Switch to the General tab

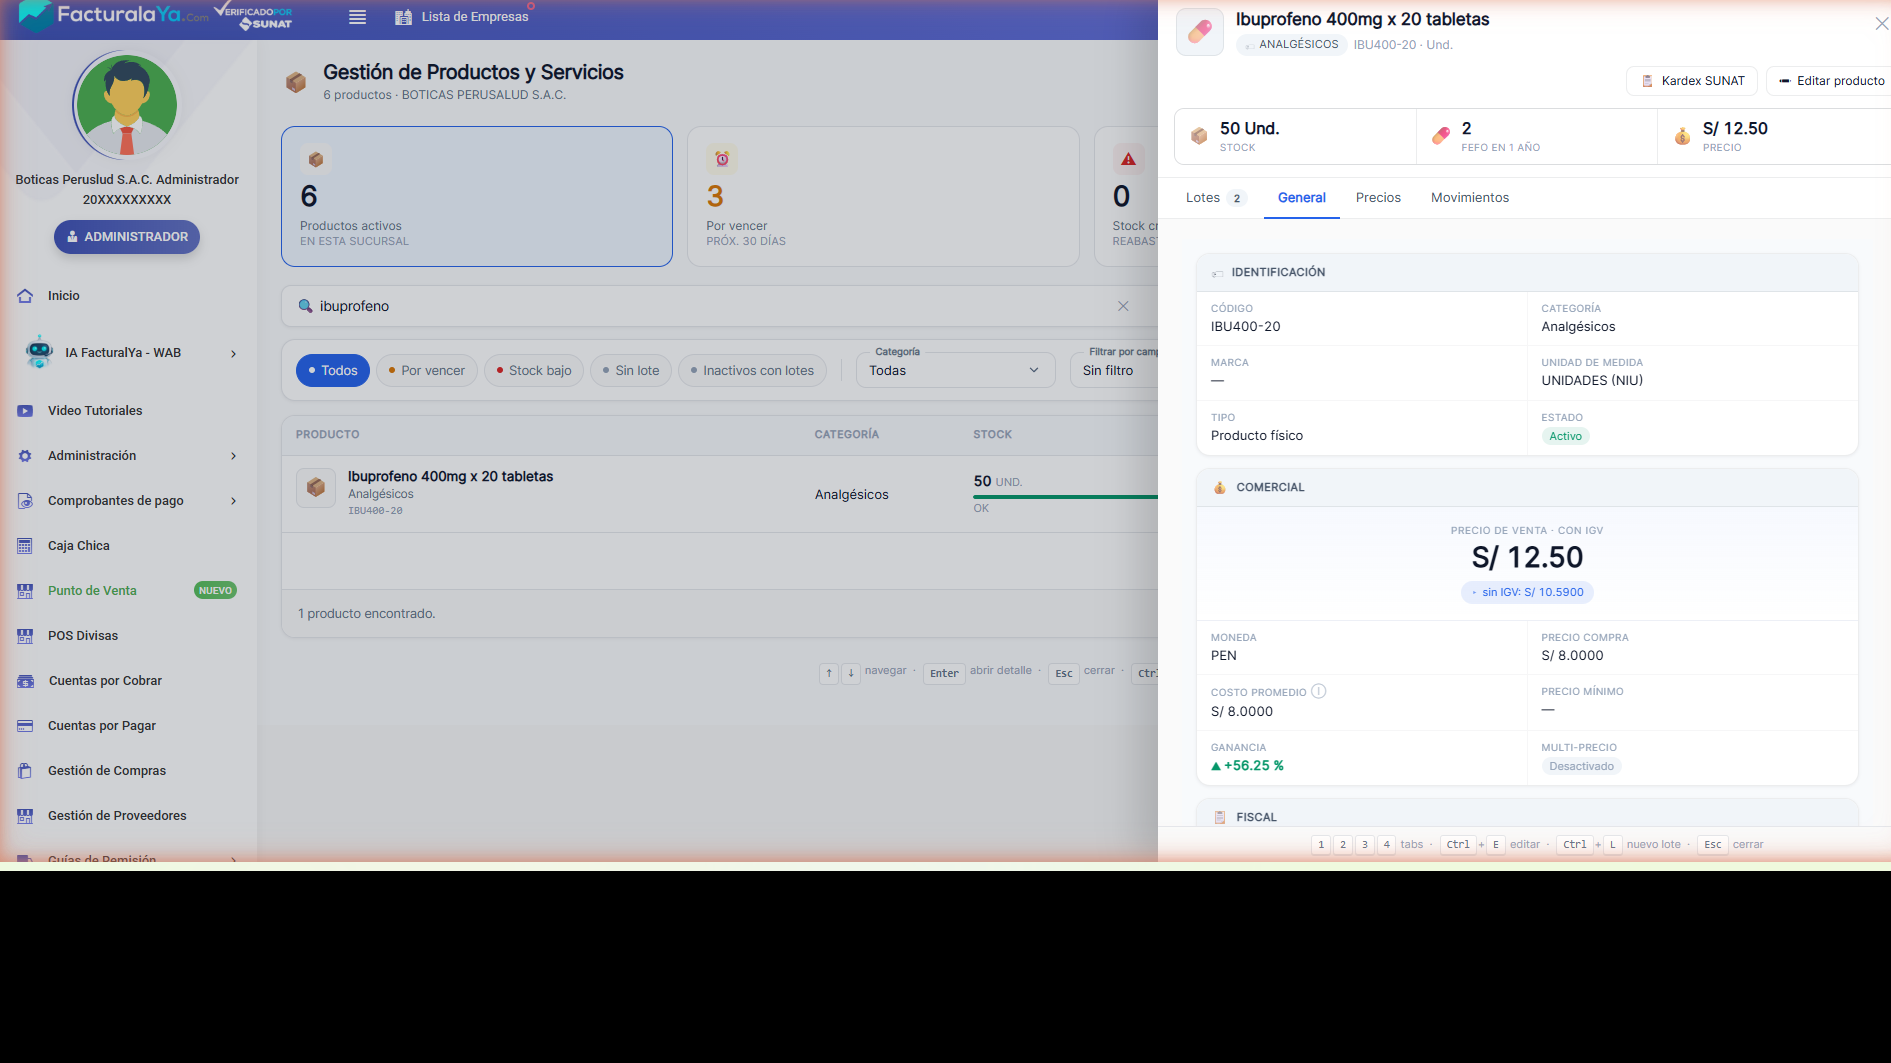click(x=1302, y=198)
